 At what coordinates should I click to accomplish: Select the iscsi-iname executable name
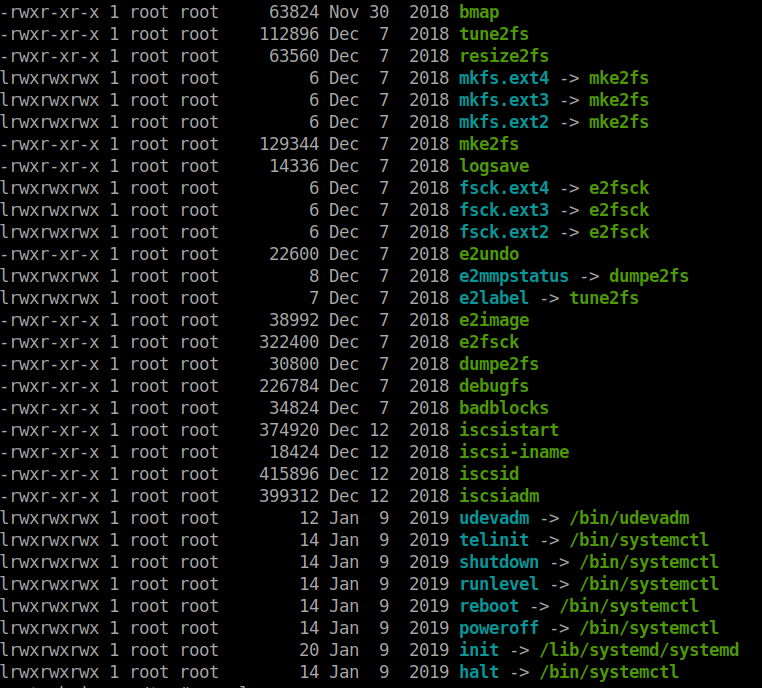[514, 452]
